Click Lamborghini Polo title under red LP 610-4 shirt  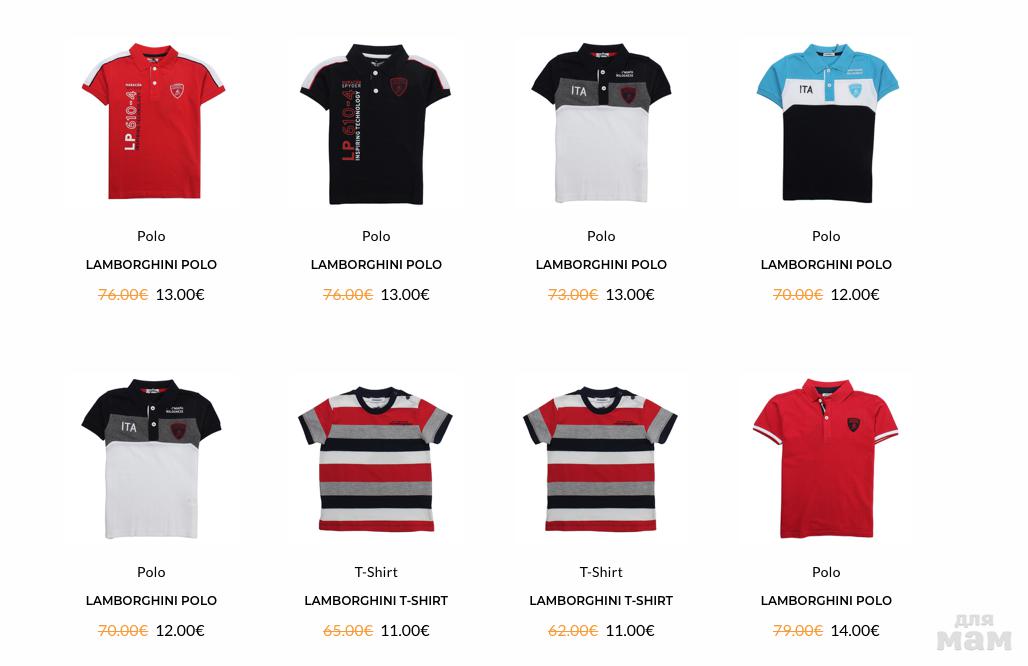tap(151, 265)
